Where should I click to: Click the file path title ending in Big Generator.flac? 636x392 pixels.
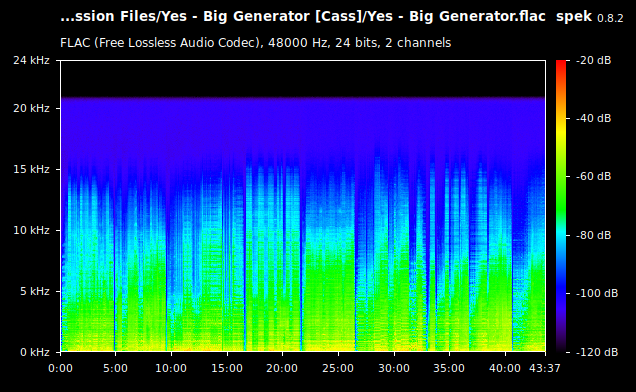click(303, 17)
